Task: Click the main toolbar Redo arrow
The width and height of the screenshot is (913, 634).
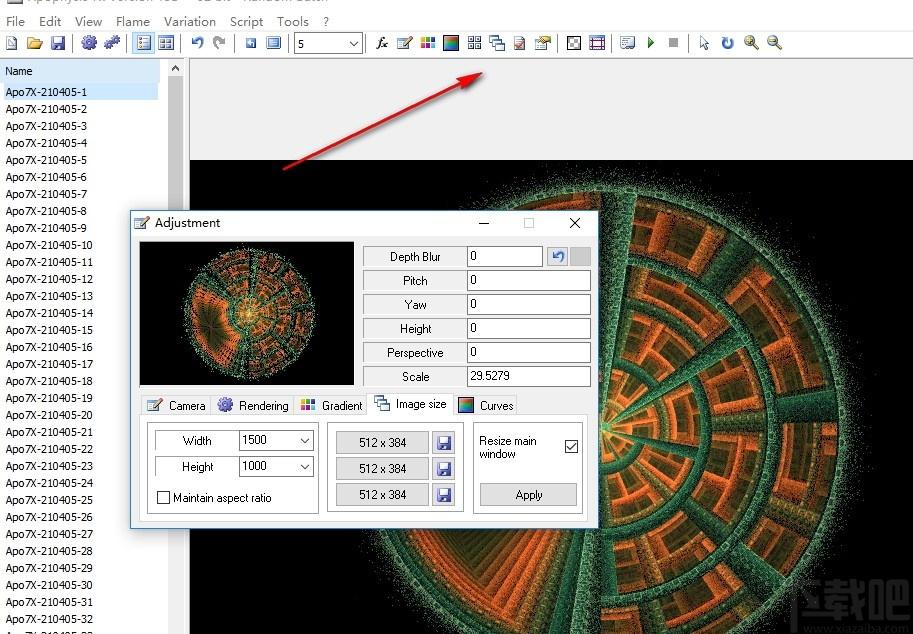Action: tap(220, 43)
